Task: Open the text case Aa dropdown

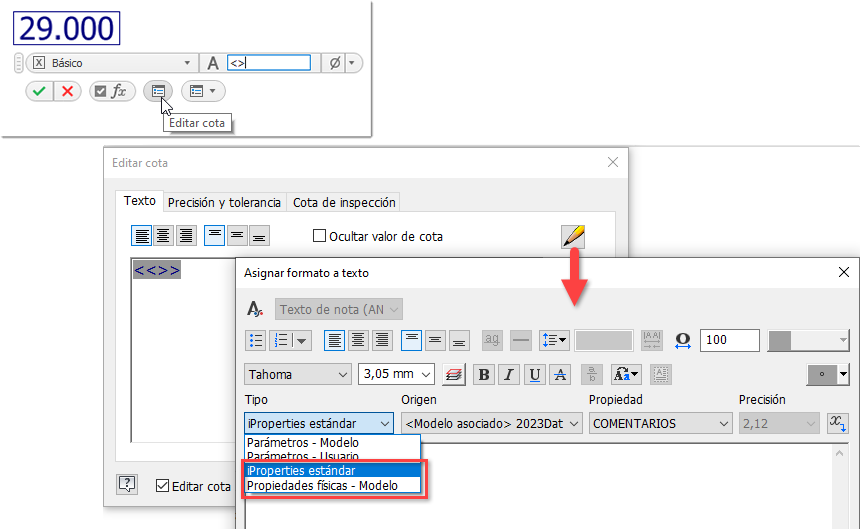Action: pos(626,374)
